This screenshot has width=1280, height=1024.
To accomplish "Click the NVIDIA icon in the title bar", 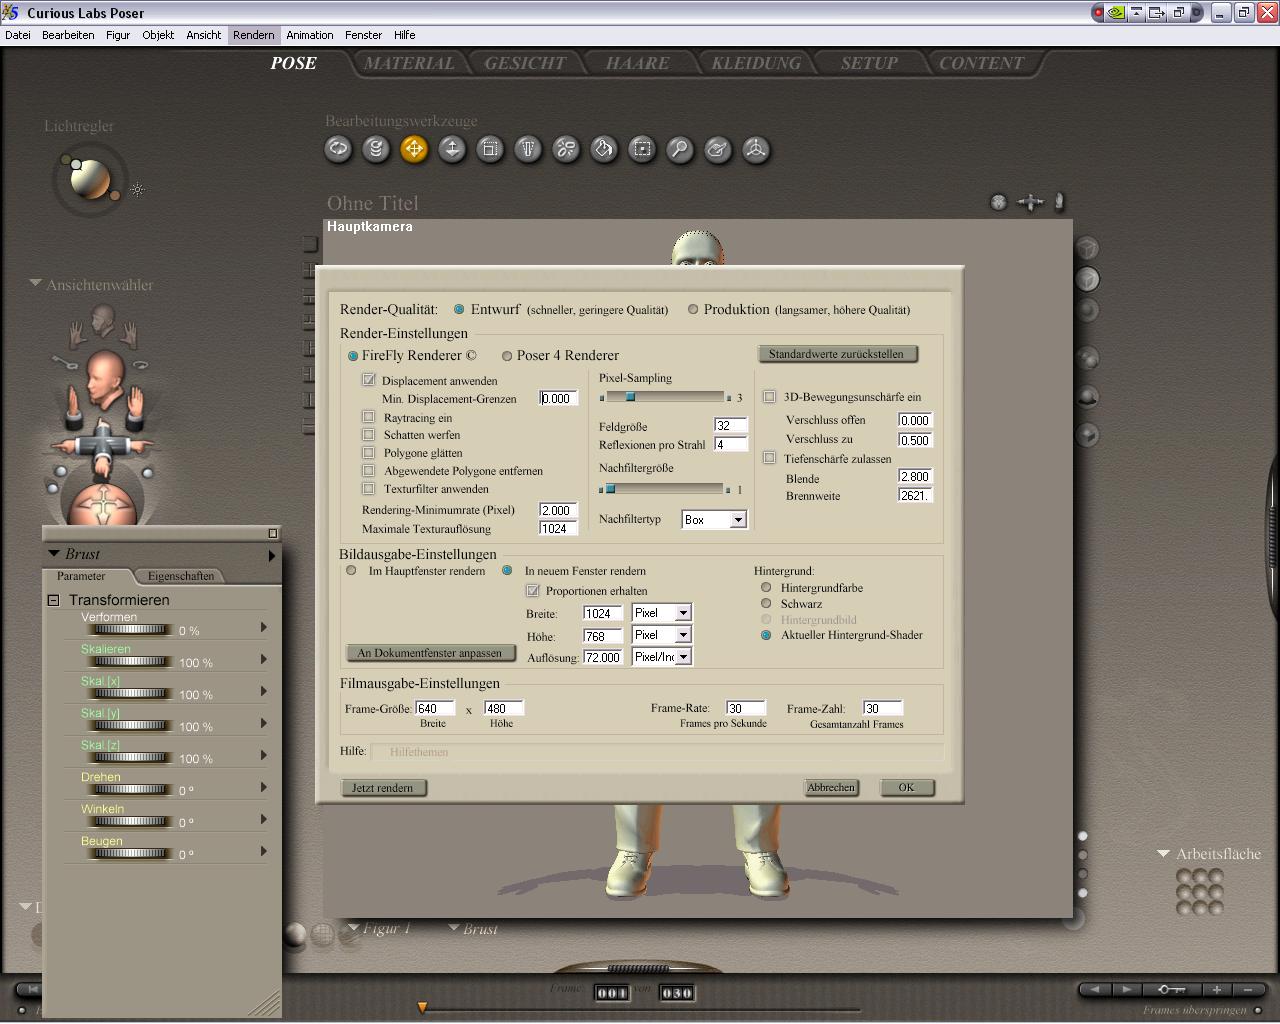I will click(x=1117, y=13).
